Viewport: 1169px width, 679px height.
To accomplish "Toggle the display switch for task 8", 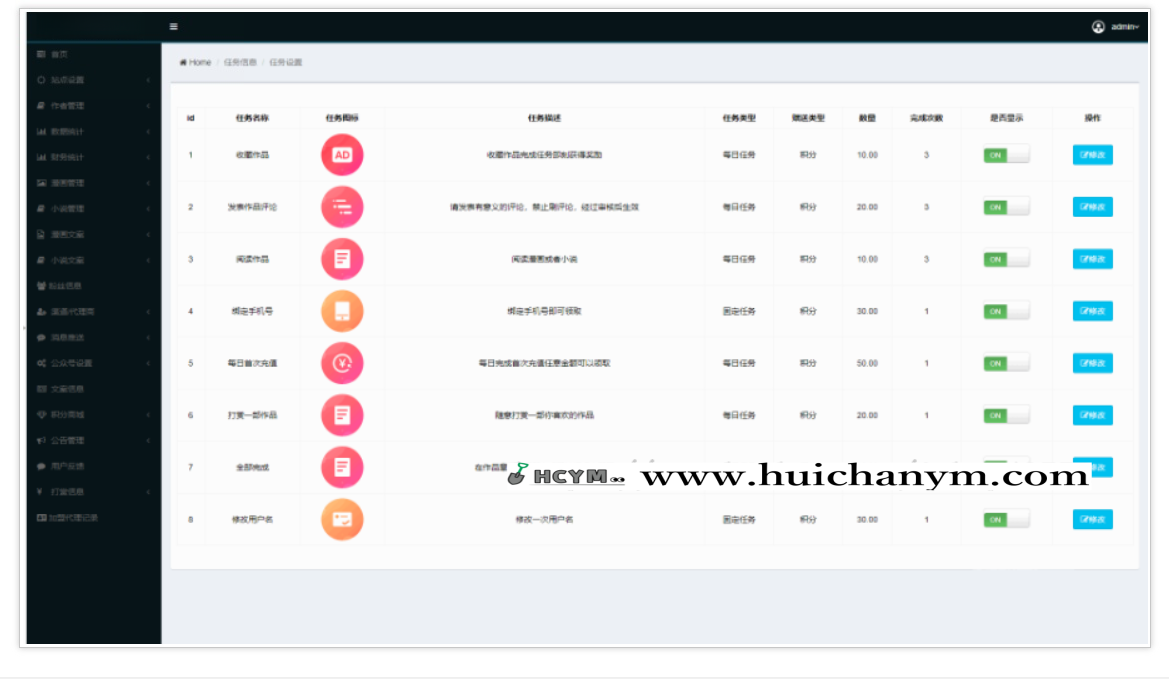I will coord(1005,519).
